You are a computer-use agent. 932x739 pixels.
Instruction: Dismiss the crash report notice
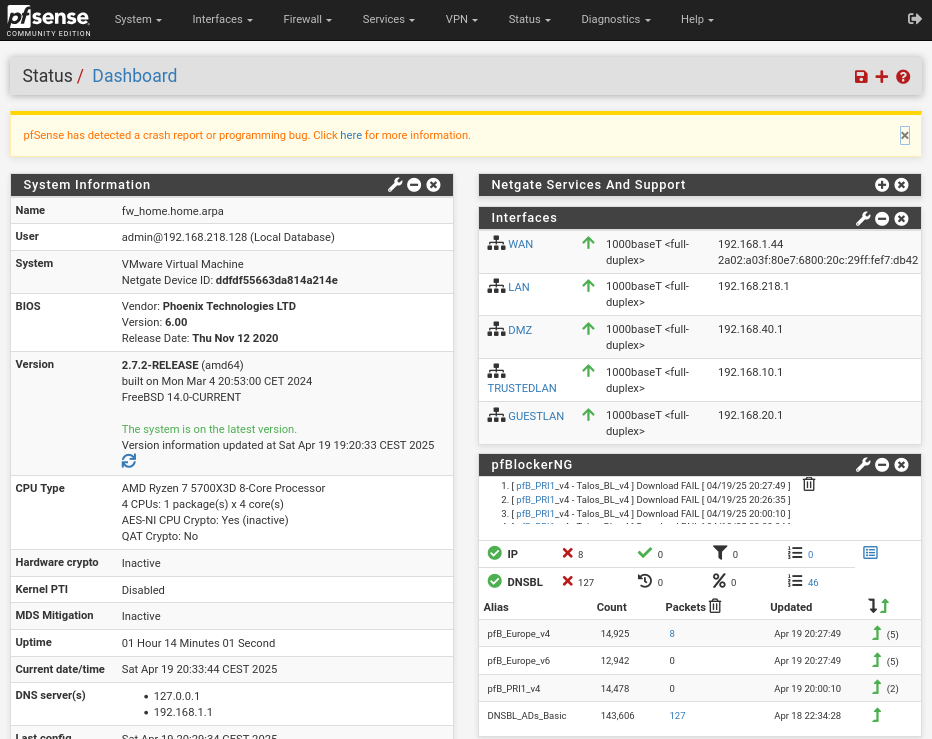905,136
